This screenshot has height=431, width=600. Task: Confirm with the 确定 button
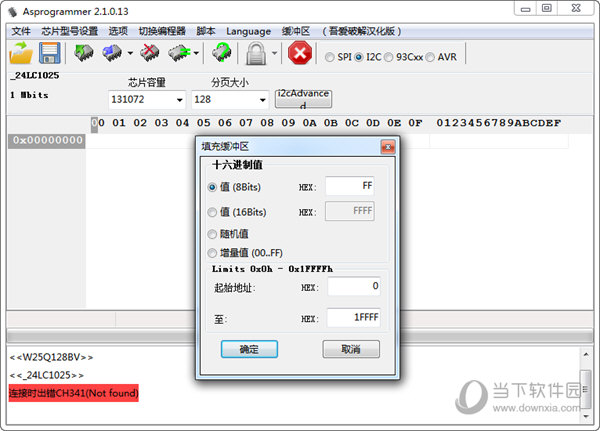(249, 349)
